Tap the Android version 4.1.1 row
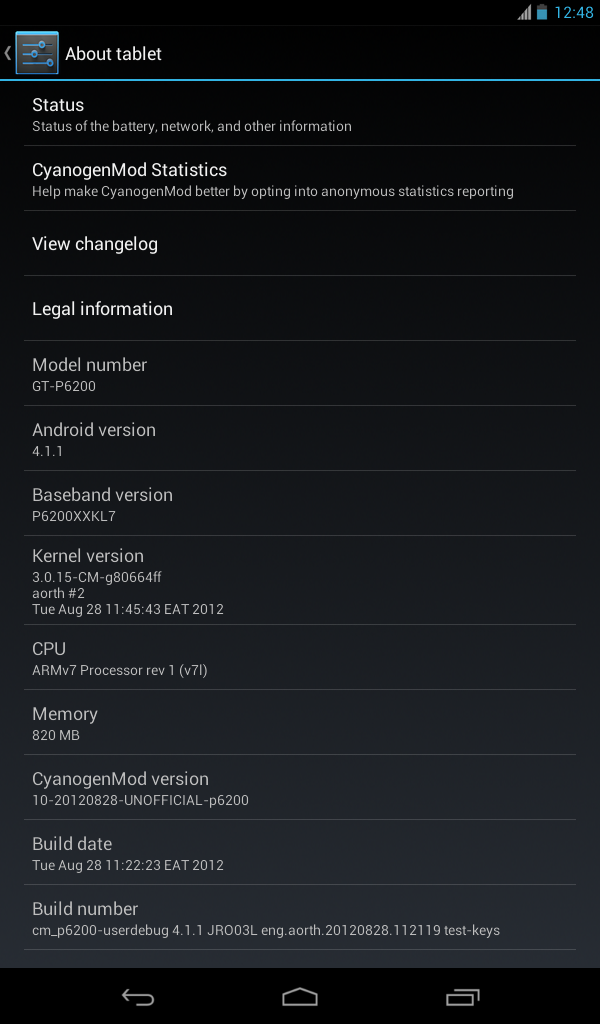600x1024 pixels. 300,439
